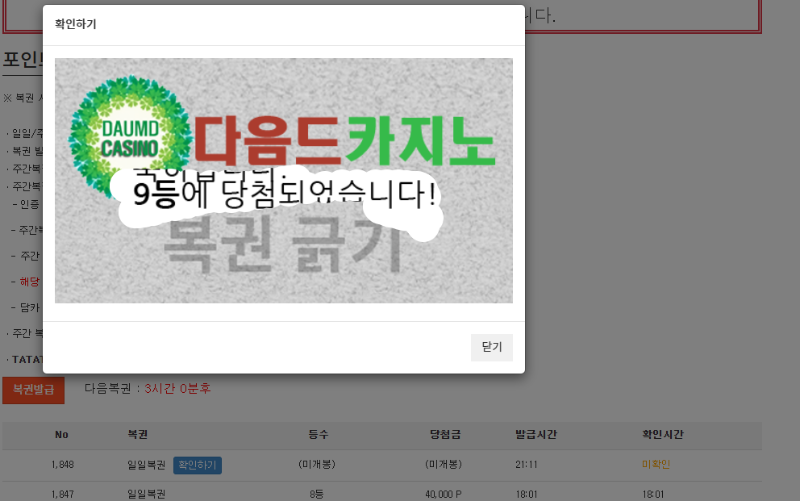Click the No column header

click(x=62, y=435)
